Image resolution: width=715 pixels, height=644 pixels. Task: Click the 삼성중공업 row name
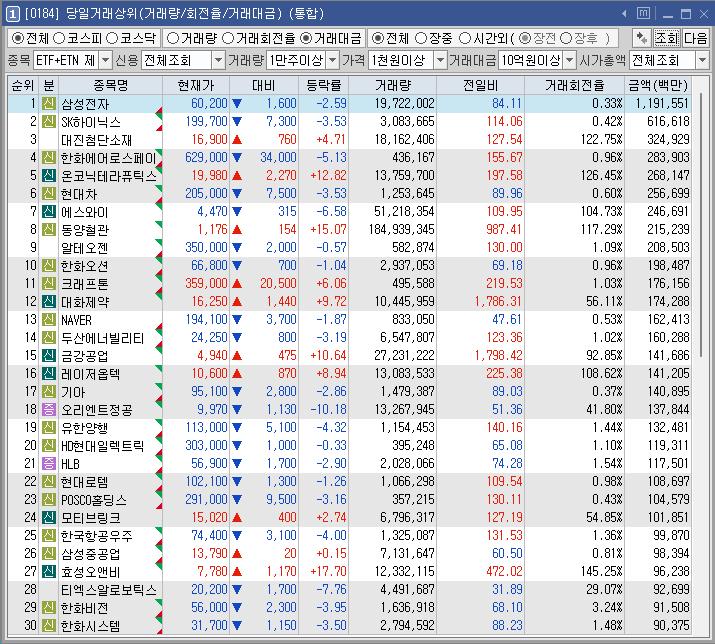point(91,554)
